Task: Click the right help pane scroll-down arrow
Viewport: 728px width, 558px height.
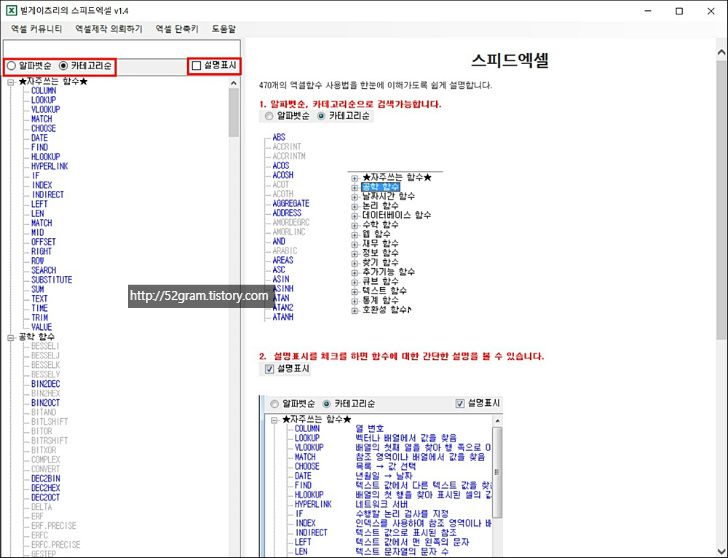Action: (722, 551)
